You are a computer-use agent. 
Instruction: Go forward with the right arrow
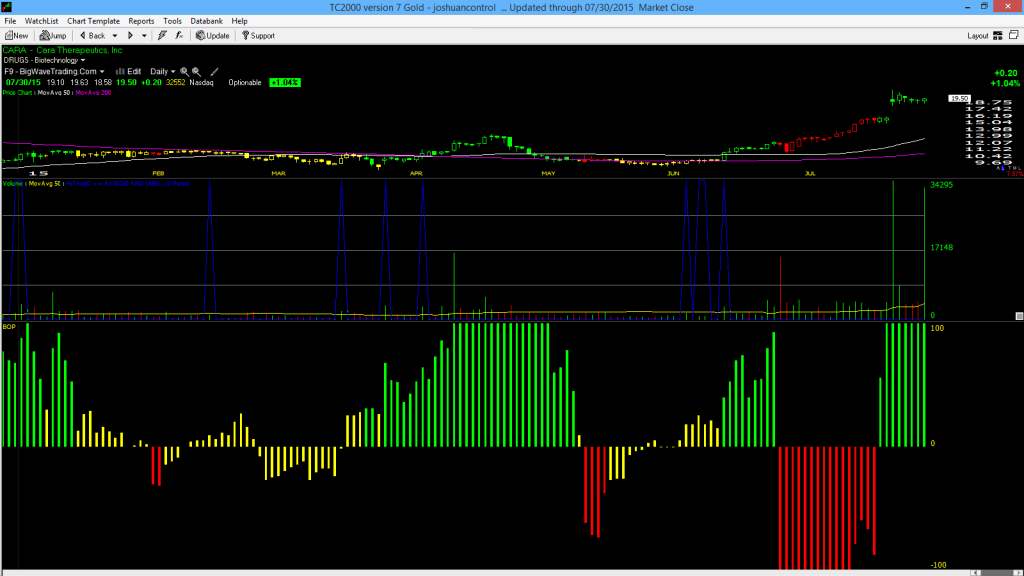130,36
